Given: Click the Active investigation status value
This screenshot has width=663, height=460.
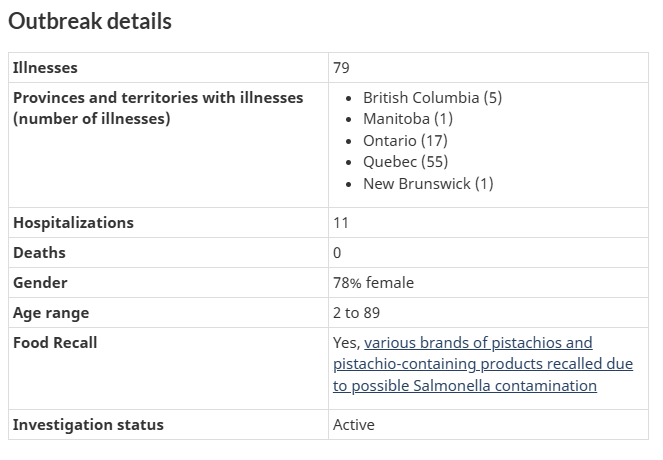Looking at the screenshot, I should click(353, 425).
